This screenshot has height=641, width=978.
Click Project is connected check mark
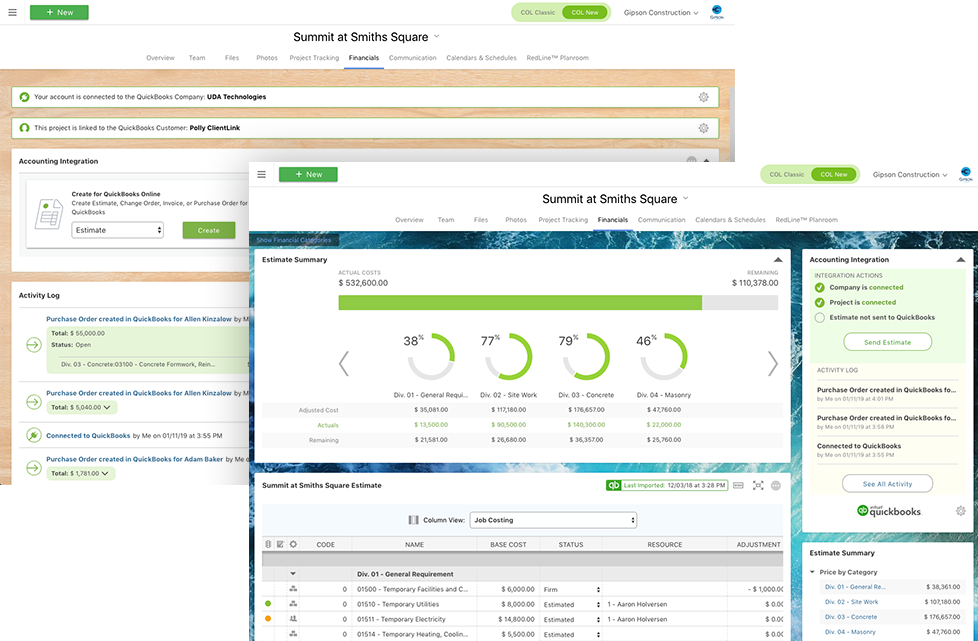pyautogui.click(x=820, y=302)
